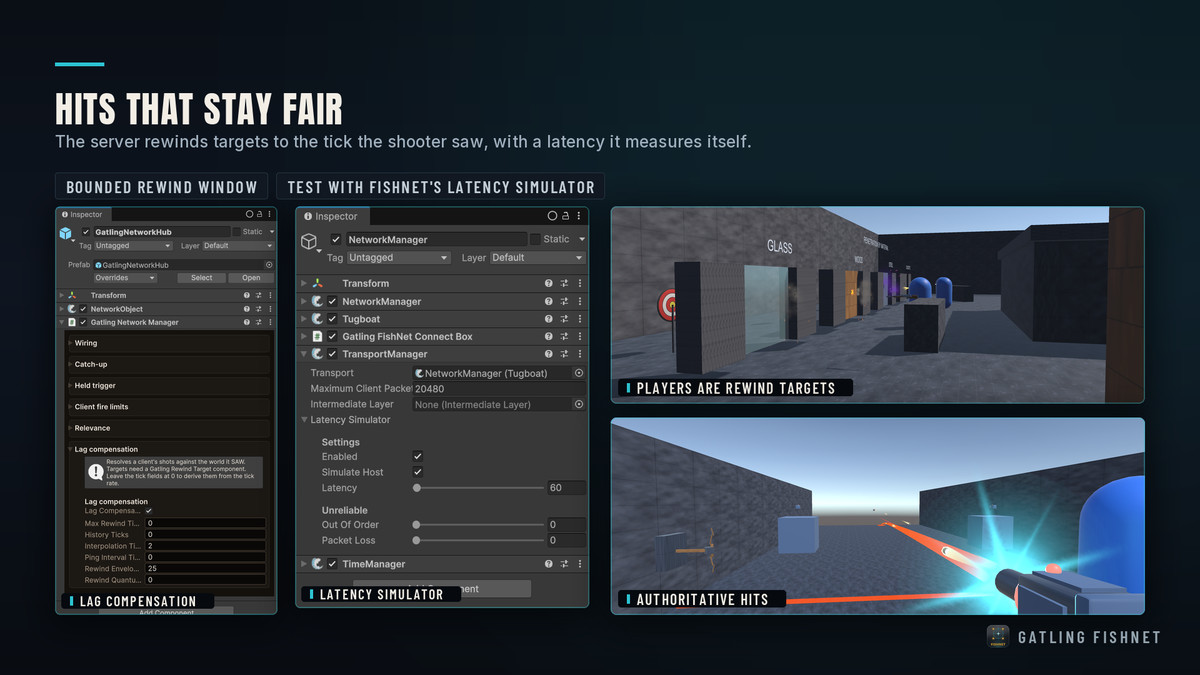Click lock icon in NetworkManager inspector header
The height and width of the screenshot is (675, 1200).
pyautogui.click(x=566, y=216)
